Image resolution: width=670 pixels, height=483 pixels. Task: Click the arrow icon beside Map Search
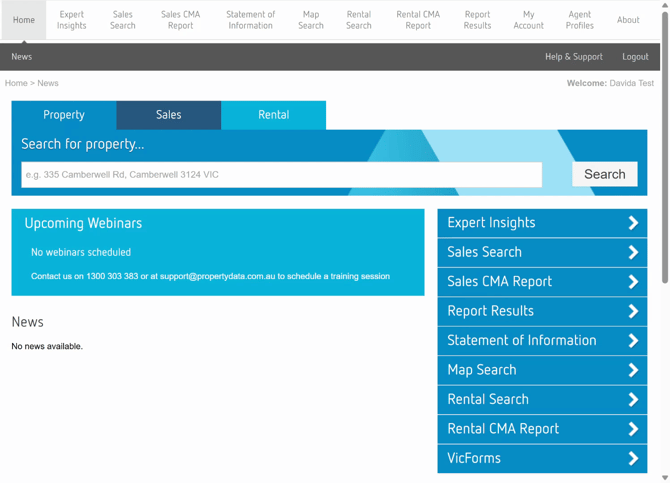coord(633,370)
